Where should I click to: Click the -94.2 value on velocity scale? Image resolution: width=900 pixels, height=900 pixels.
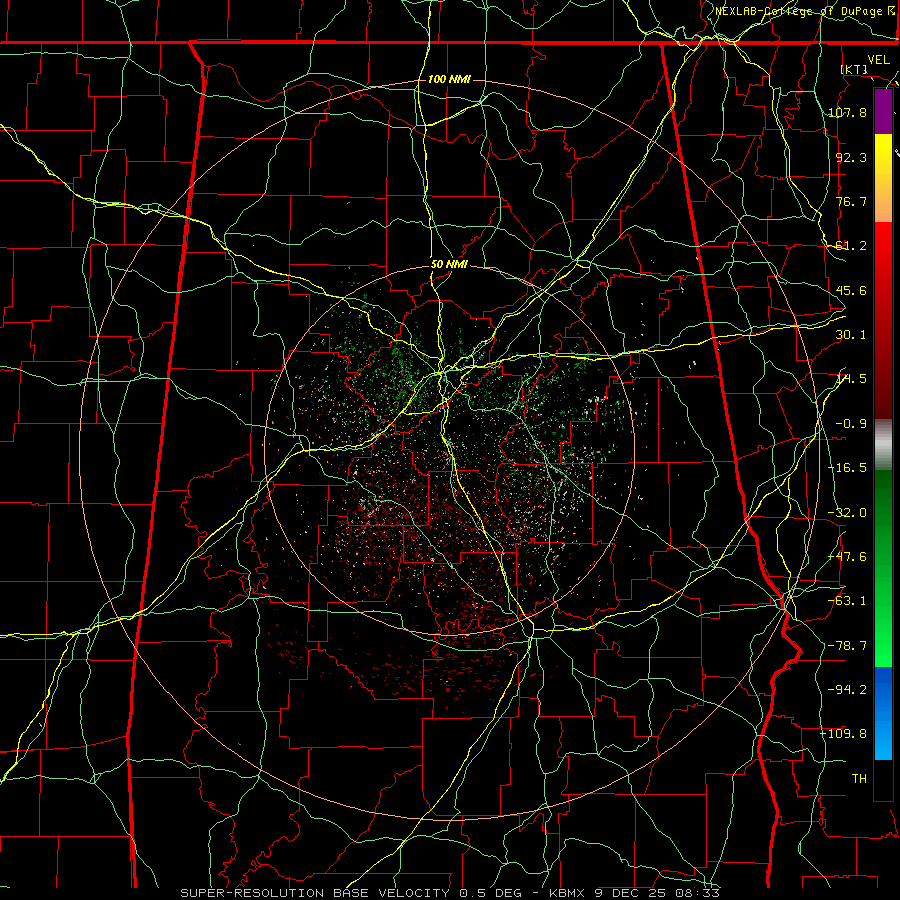[x=848, y=690]
